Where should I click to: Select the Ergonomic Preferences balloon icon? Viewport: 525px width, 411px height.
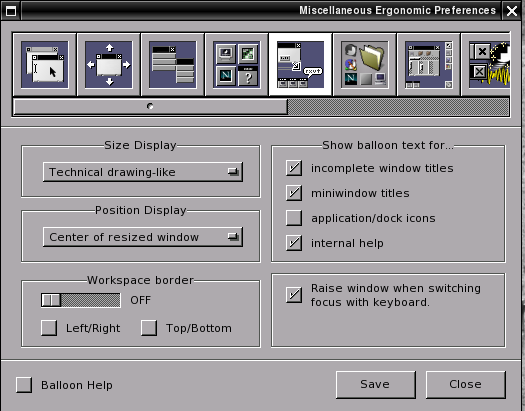tap(301, 65)
